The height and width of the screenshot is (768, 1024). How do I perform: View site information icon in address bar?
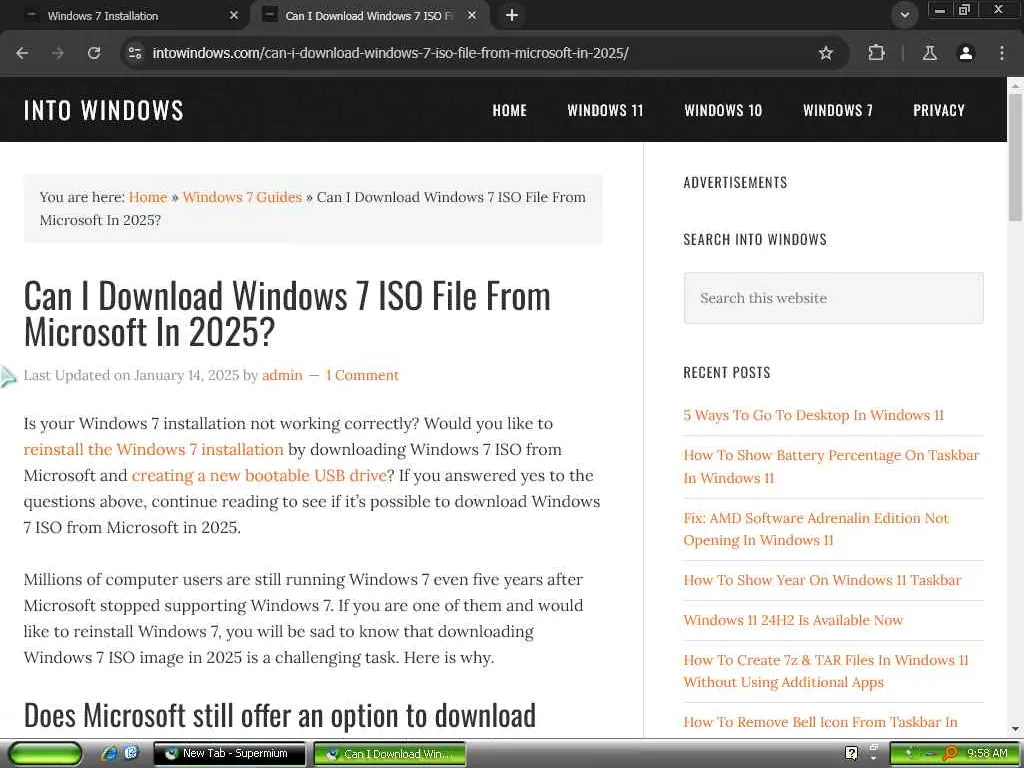click(x=135, y=53)
